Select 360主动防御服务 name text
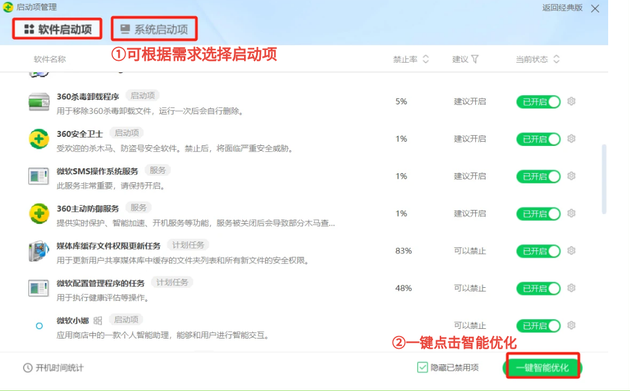Viewport: 630px width, 391px height. point(88,209)
